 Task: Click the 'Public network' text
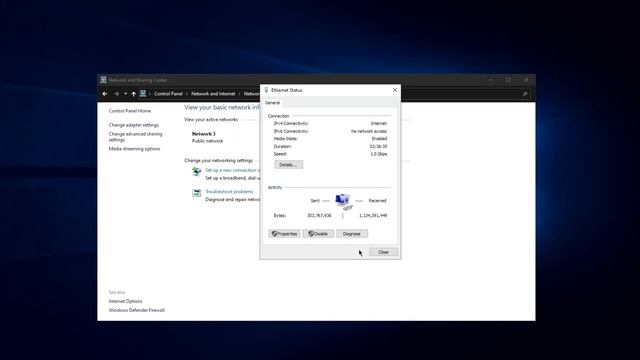click(207, 141)
